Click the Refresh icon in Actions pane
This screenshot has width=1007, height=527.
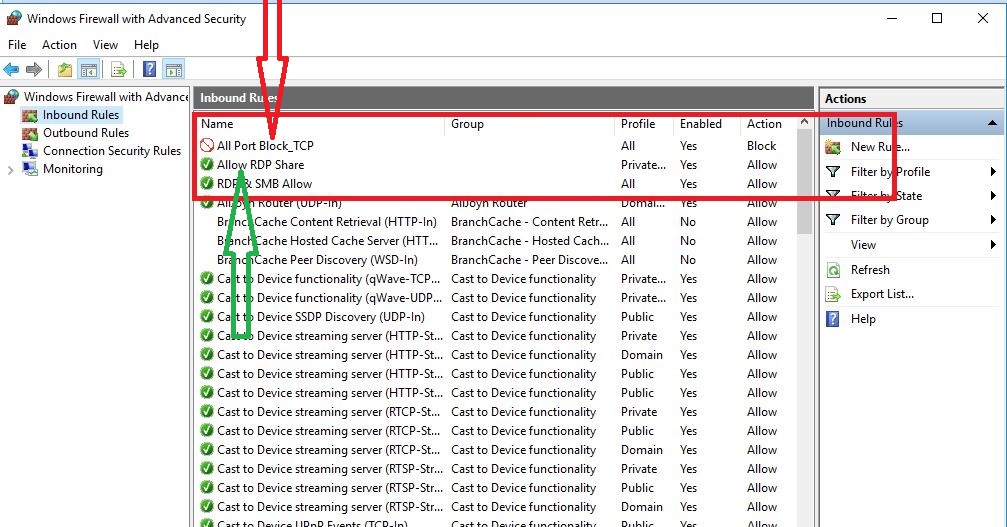pyautogui.click(x=833, y=270)
